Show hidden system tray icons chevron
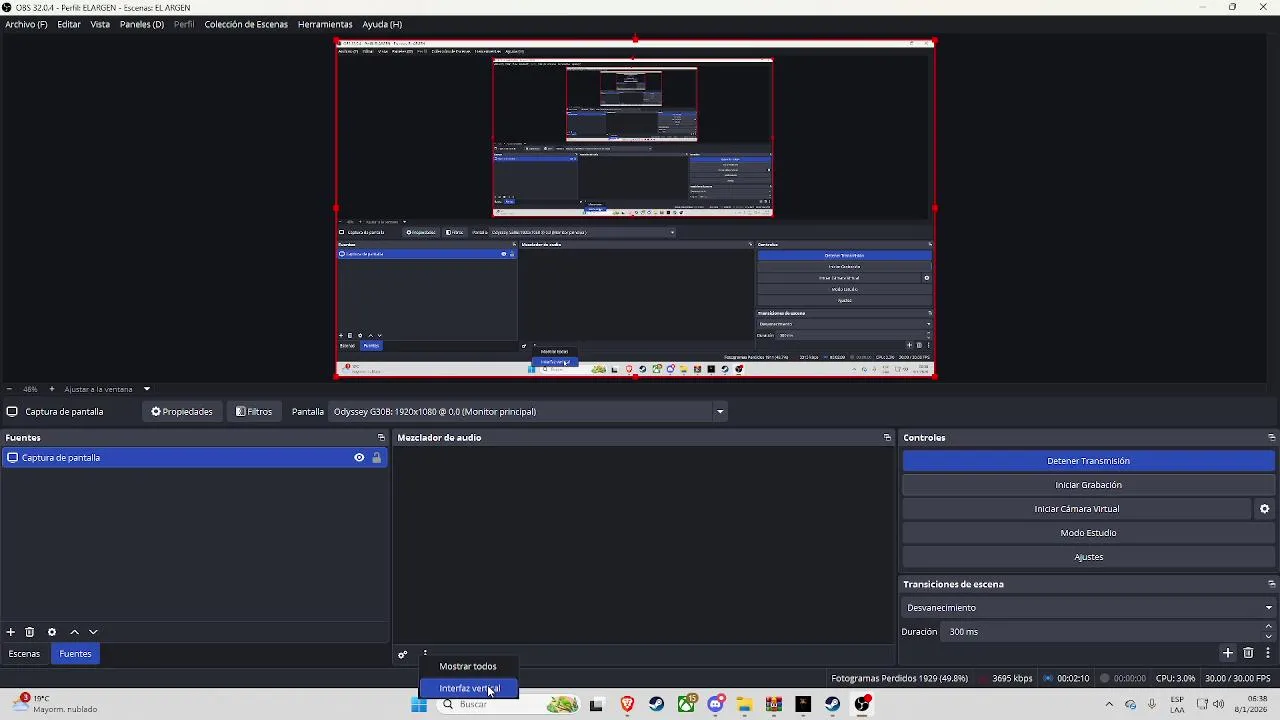 [x=1108, y=705]
